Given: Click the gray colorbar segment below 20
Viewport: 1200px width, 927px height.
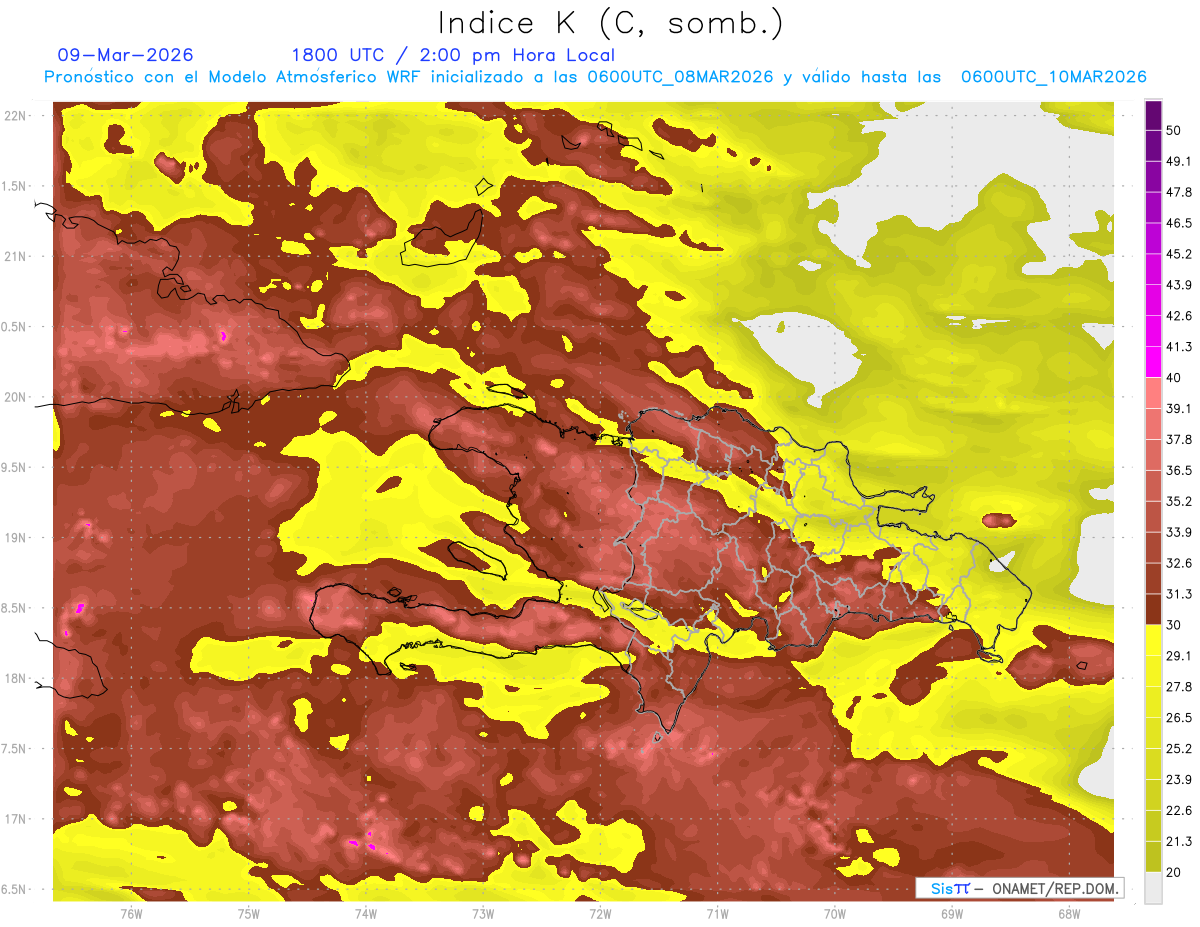Looking at the screenshot, I should coord(1153,888).
